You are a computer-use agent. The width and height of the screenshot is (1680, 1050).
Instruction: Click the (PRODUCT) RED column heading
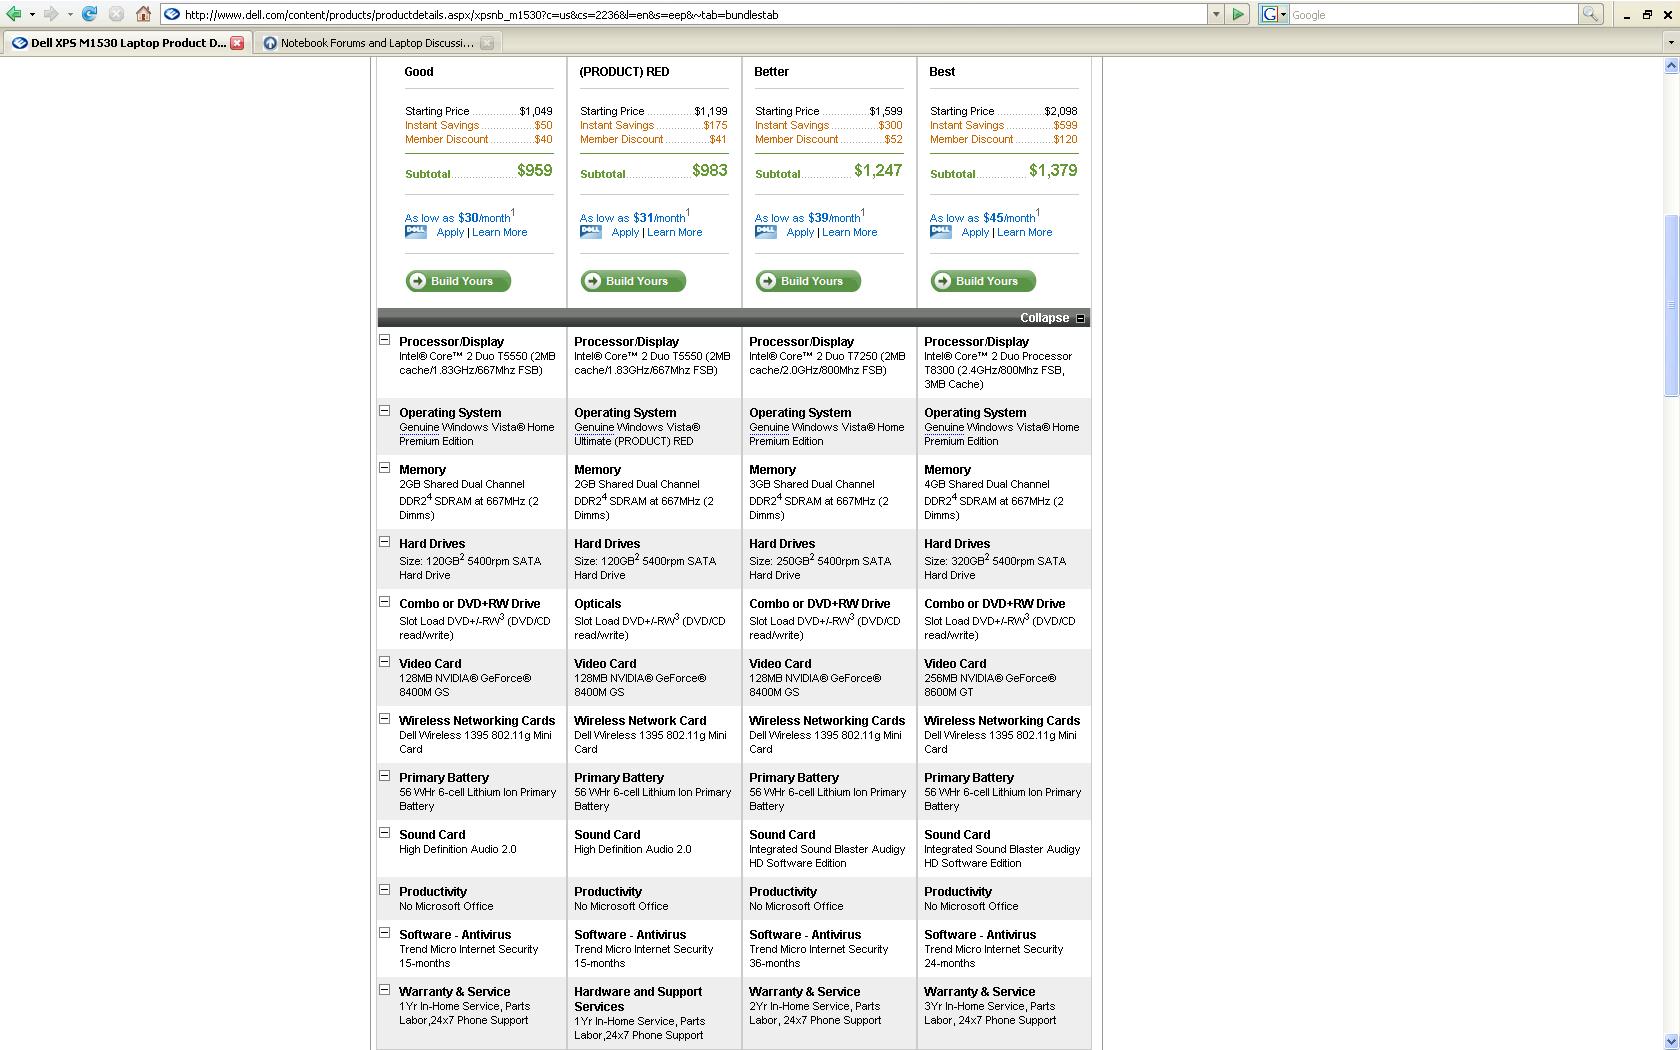(624, 72)
